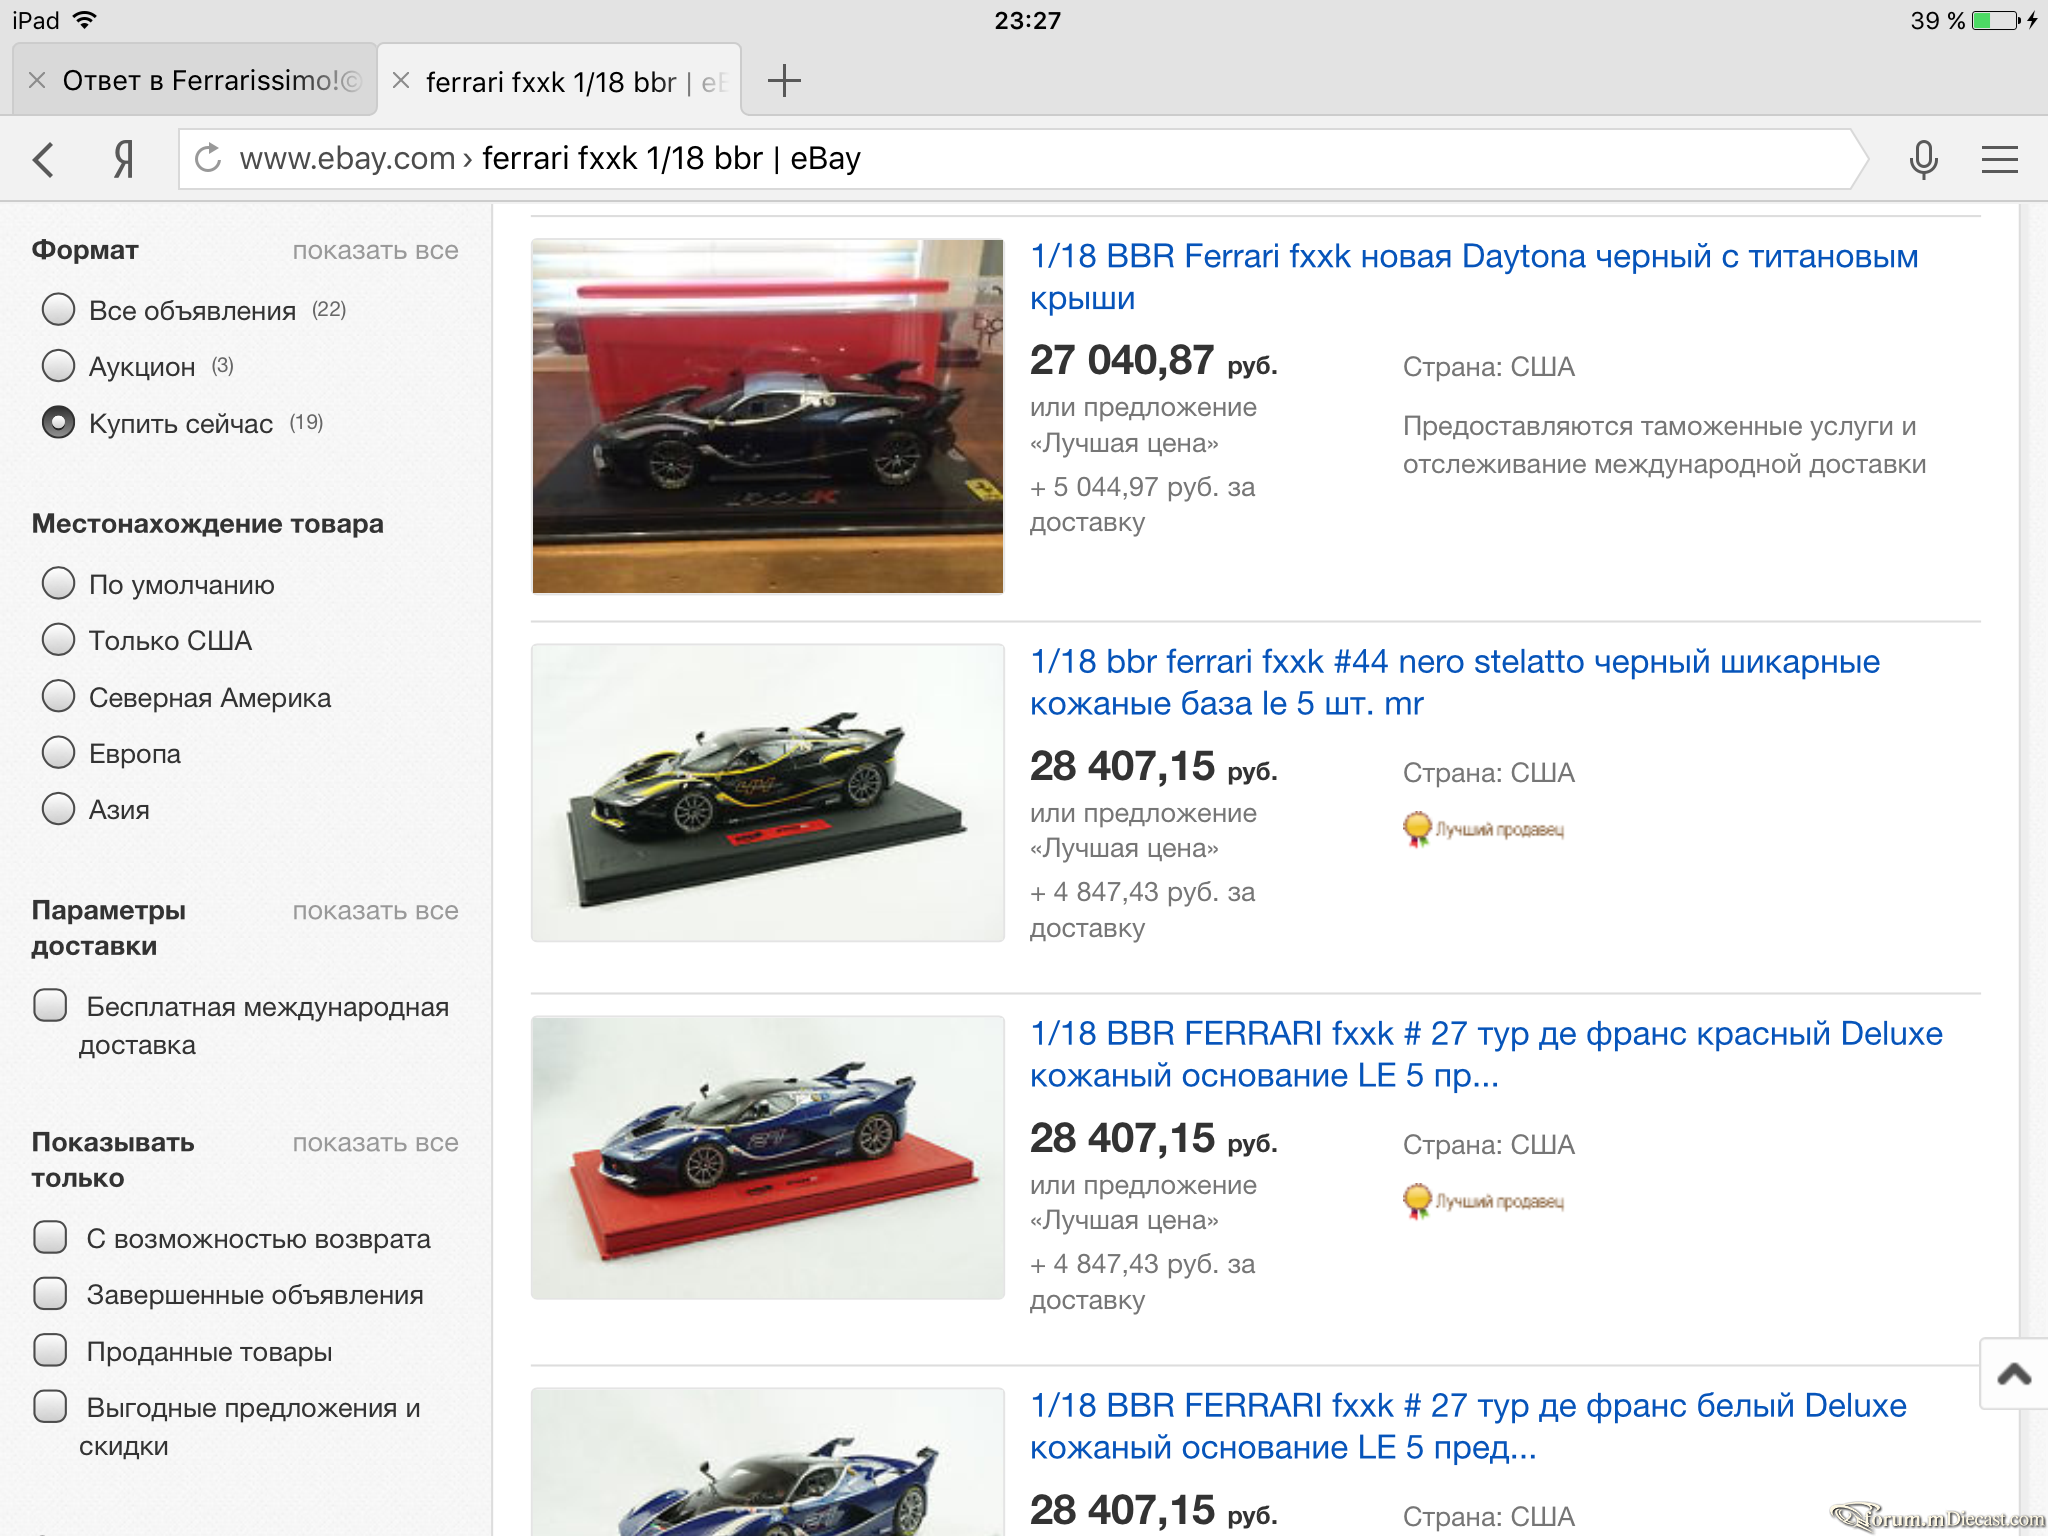Open the 'тур де франс красный Deluxe' listing
The image size is (2048, 1536).
click(x=1486, y=1054)
